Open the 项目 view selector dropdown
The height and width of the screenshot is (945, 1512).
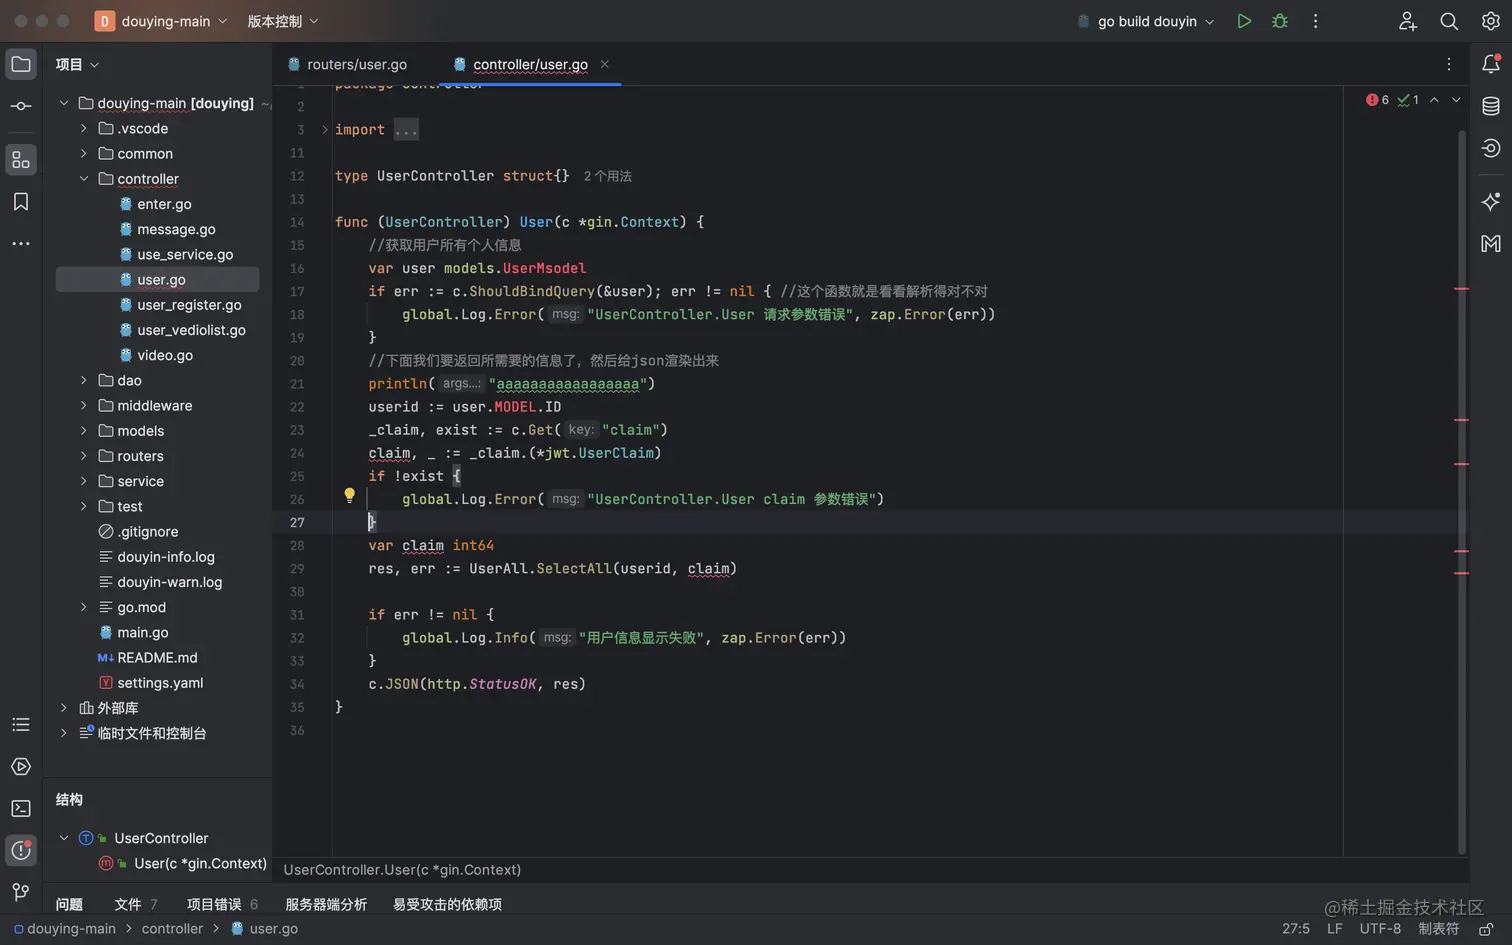pyautogui.click(x=77, y=65)
